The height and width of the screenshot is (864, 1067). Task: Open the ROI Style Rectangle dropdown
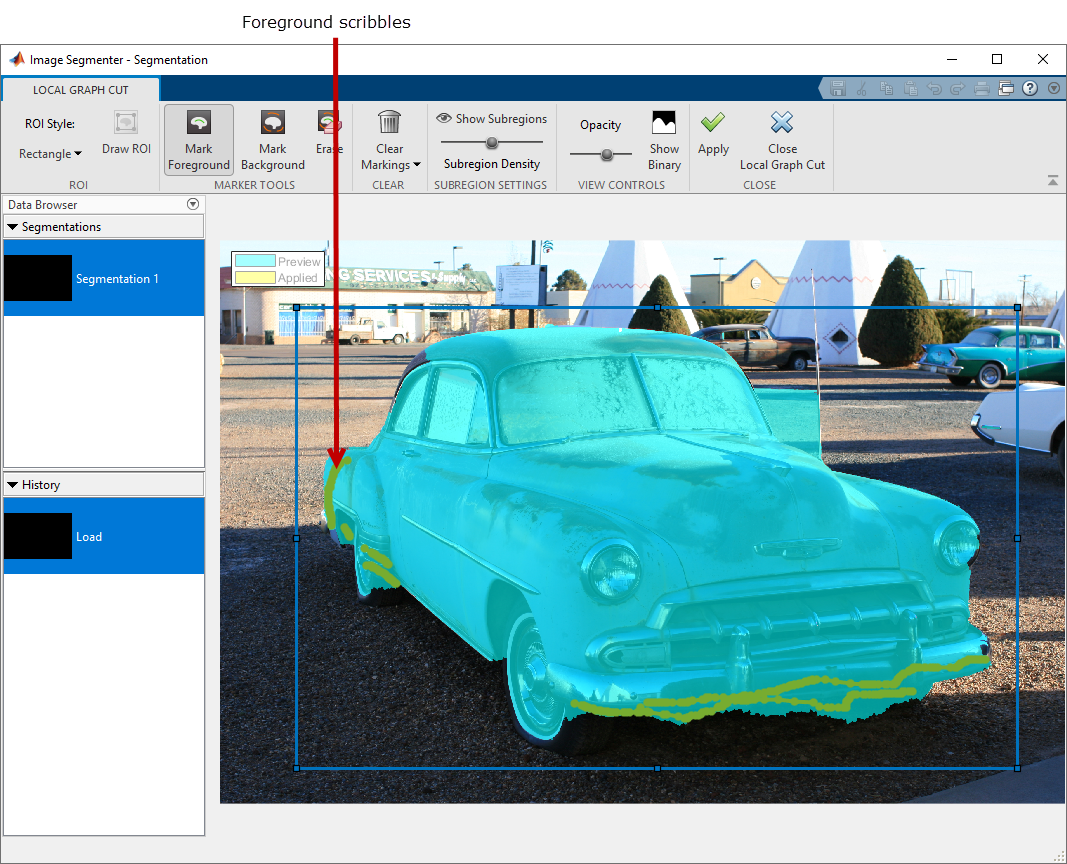click(x=50, y=154)
